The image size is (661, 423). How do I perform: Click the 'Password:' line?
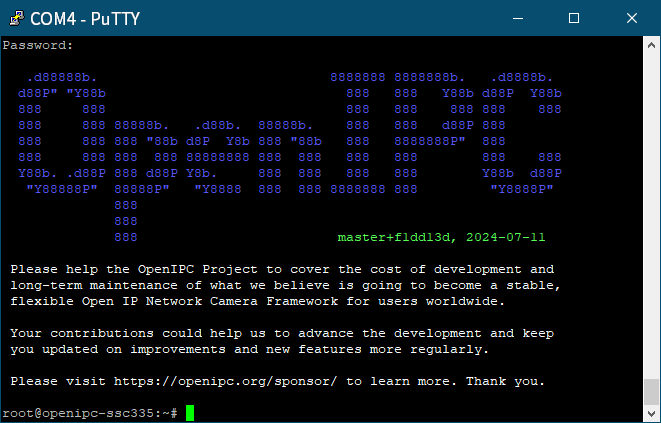(x=38, y=45)
